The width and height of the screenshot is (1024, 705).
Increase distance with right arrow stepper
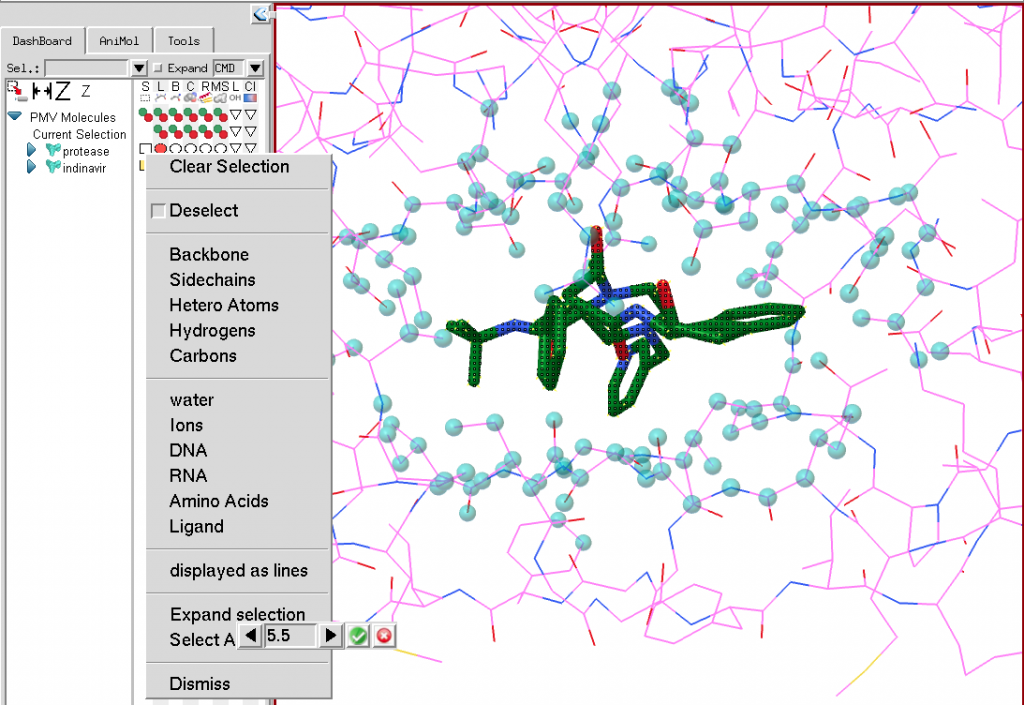[331, 635]
